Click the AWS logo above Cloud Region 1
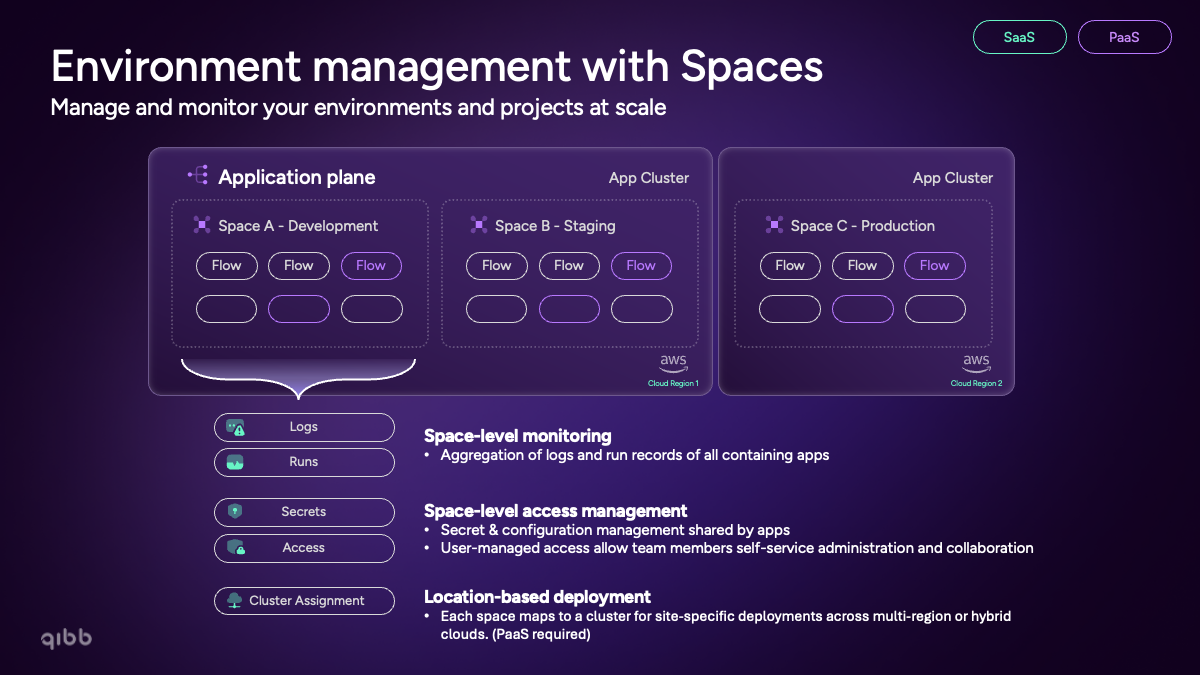Viewport: 1200px width, 675px height. [x=673, y=363]
